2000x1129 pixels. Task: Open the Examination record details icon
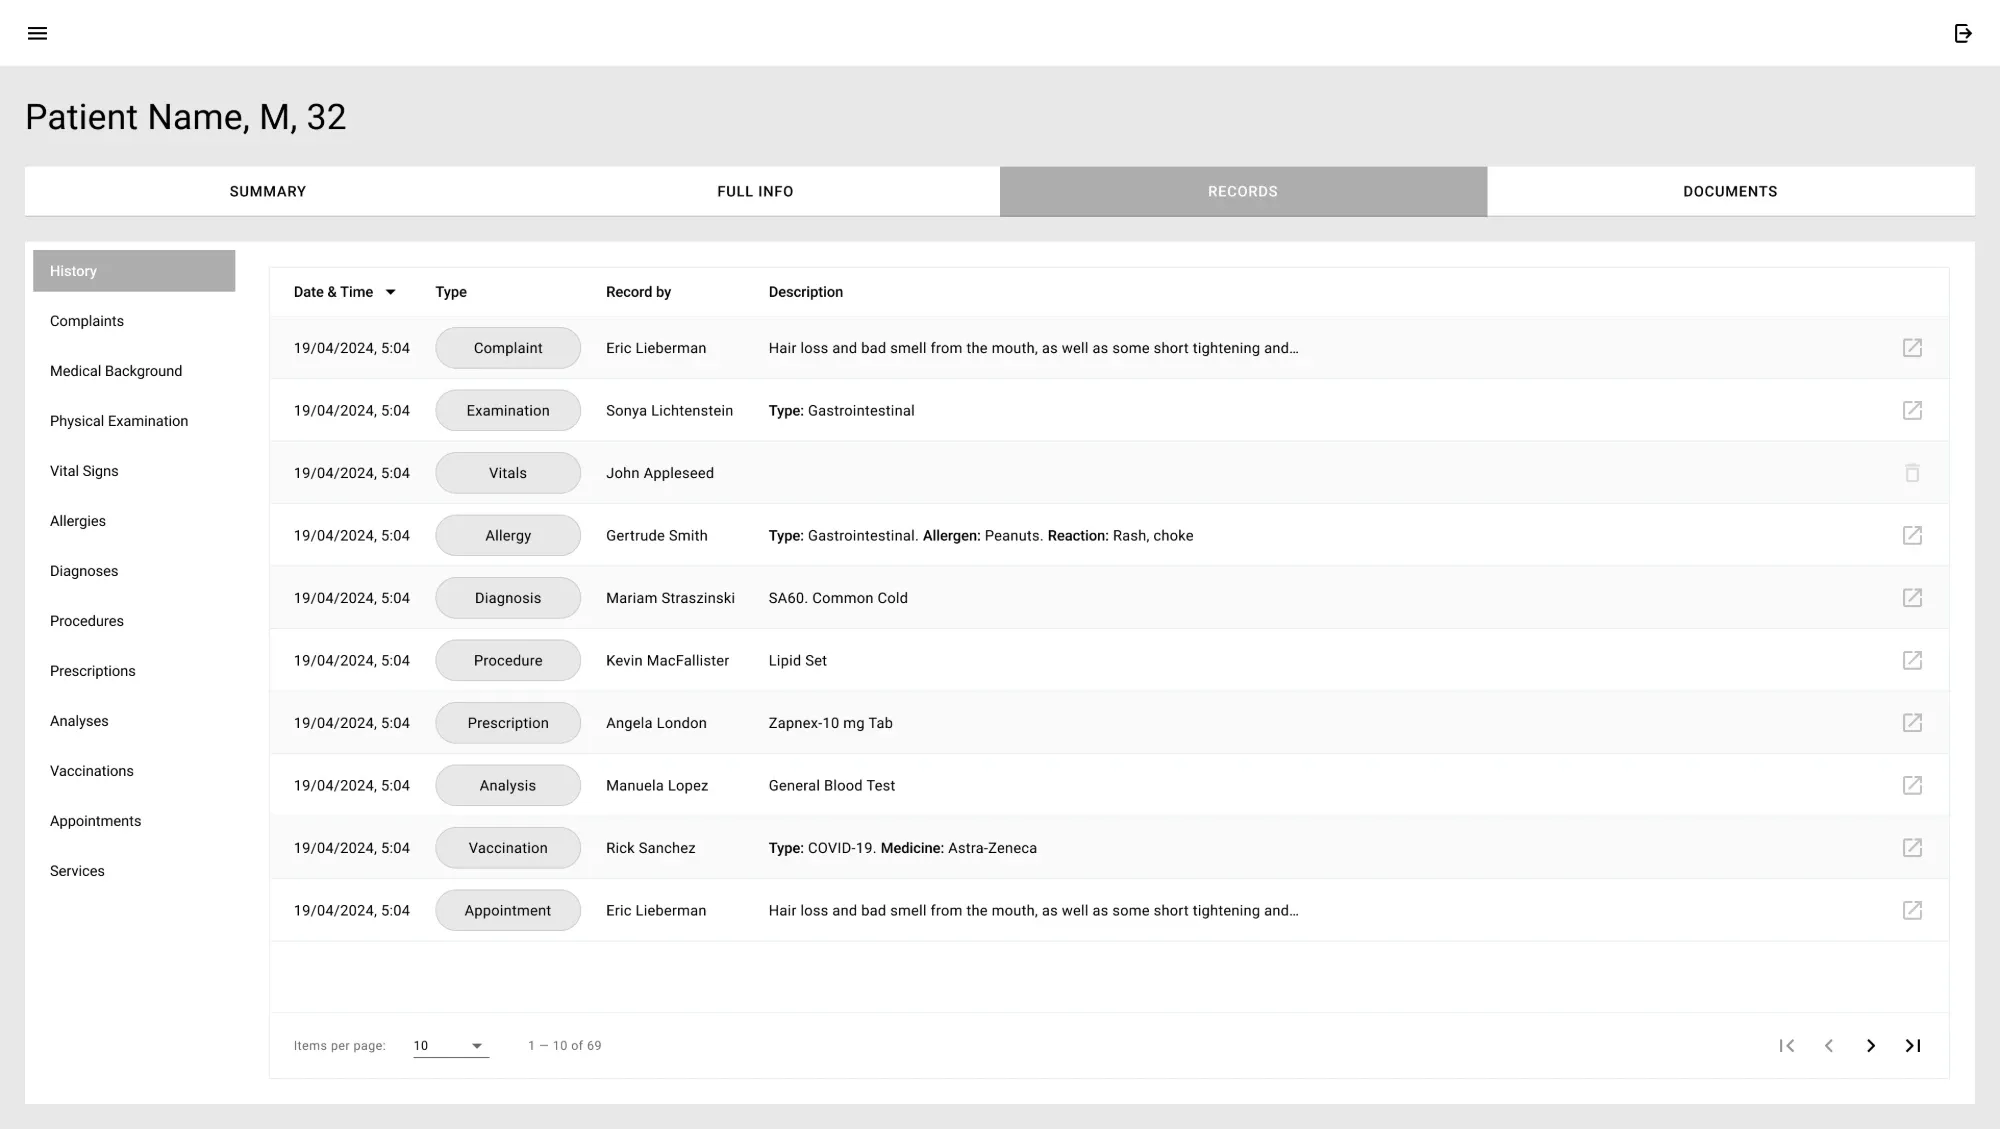pyautogui.click(x=1912, y=410)
